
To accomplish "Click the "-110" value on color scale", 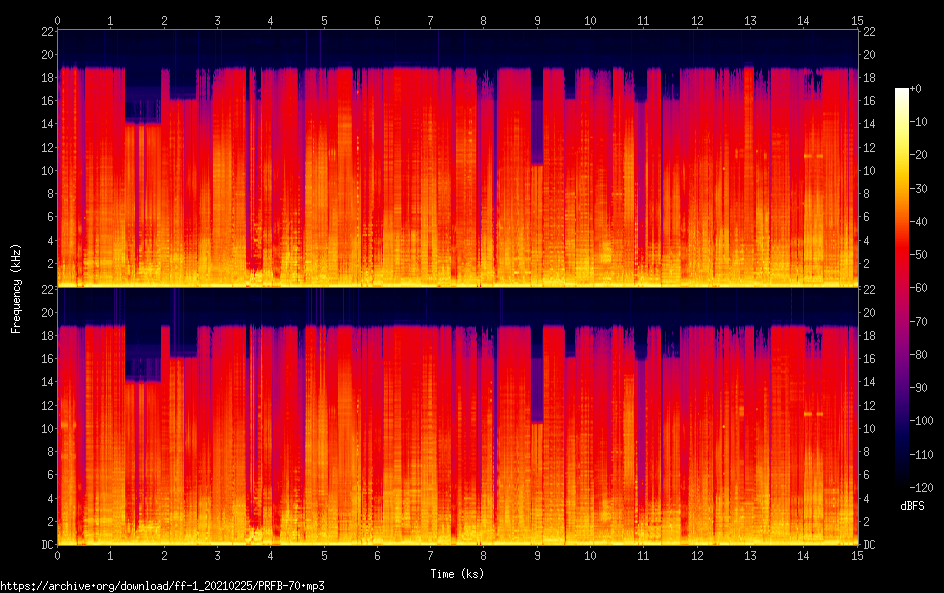I will tap(921, 455).
